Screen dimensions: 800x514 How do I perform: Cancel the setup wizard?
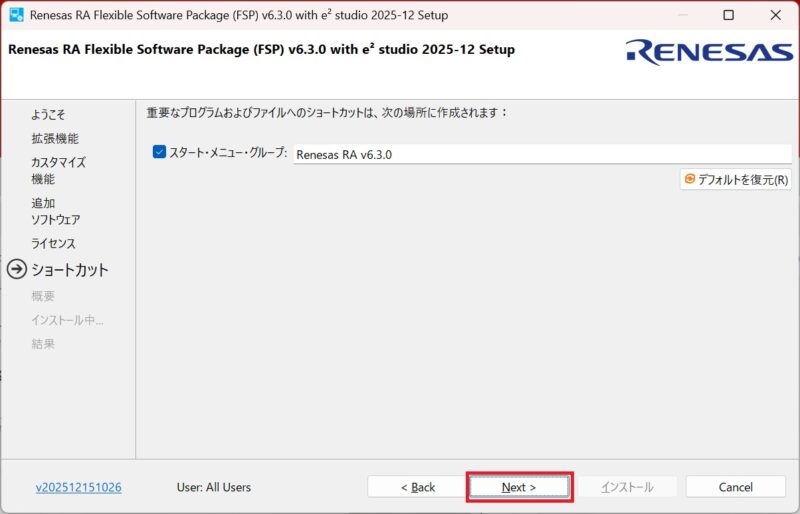pos(735,487)
